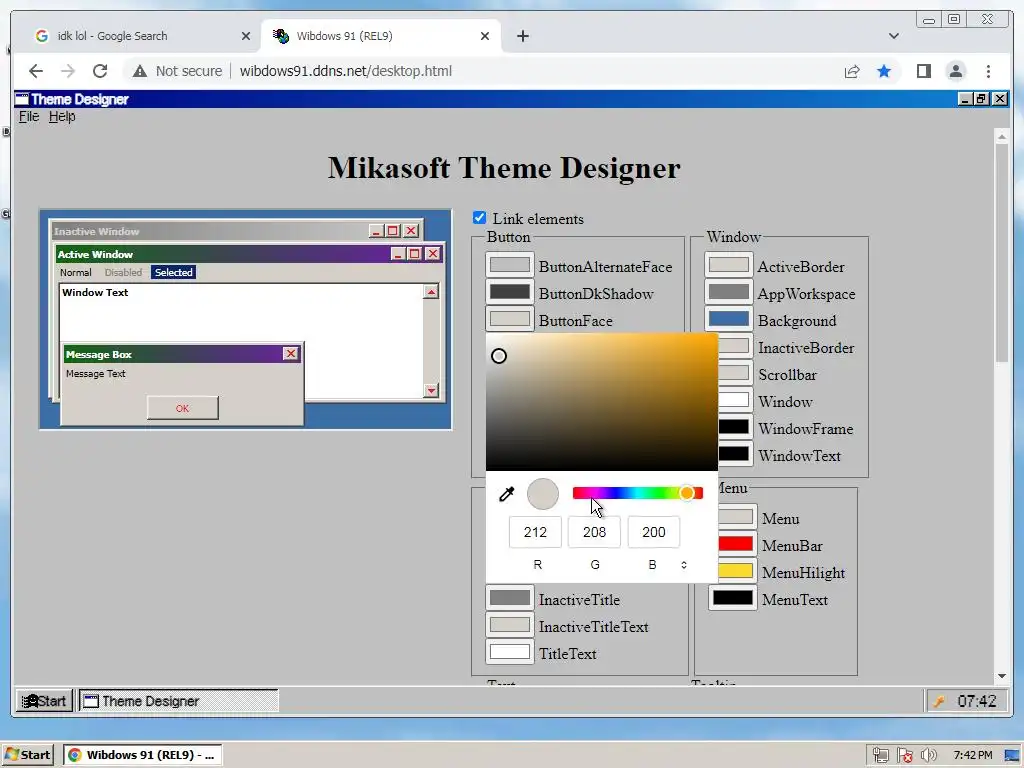Image resolution: width=1024 pixels, height=768 pixels.
Task: Click the MenuBar red color swatch
Action: click(735, 544)
